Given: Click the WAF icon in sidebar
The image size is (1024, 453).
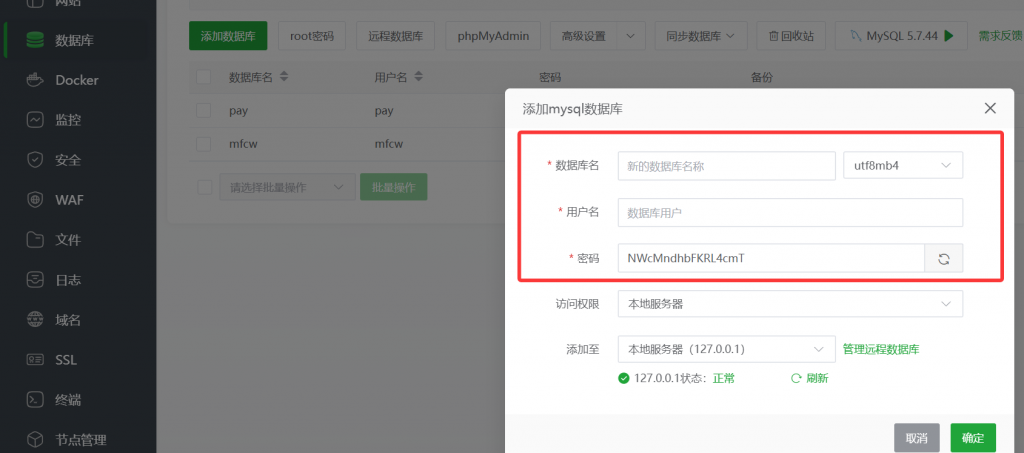Looking at the screenshot, I should tap(36, 200).
